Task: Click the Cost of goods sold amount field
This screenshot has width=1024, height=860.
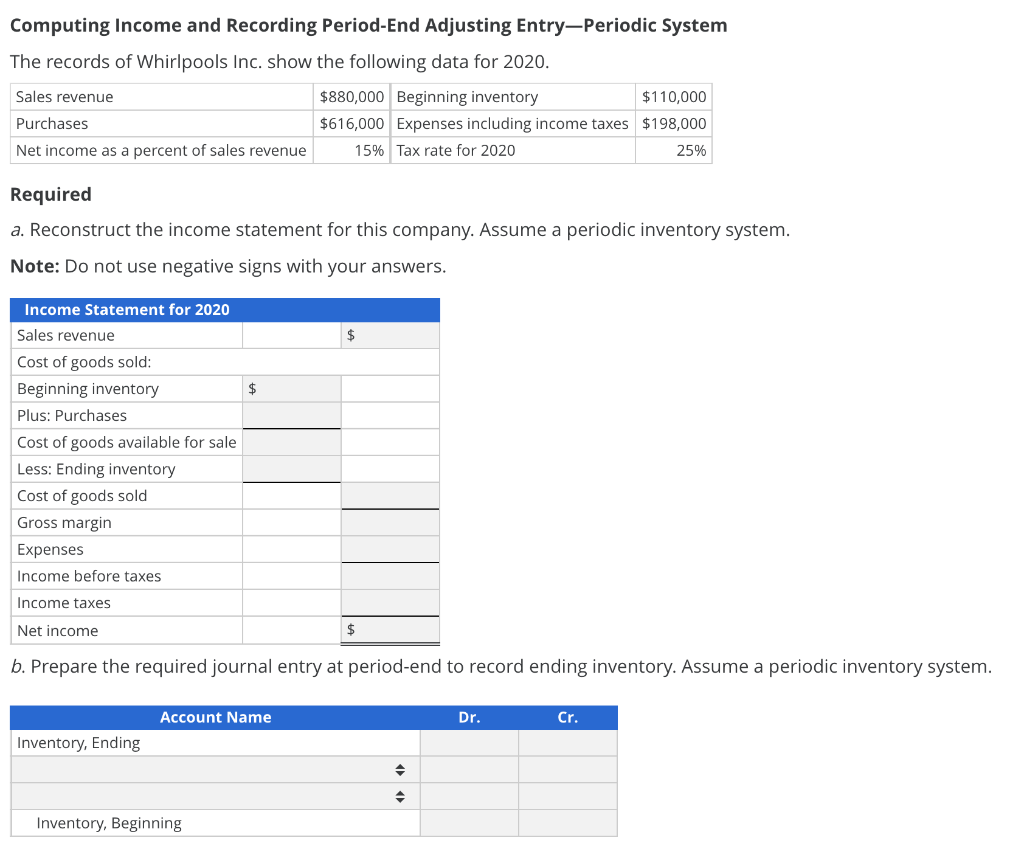Action: pos(390,495)
